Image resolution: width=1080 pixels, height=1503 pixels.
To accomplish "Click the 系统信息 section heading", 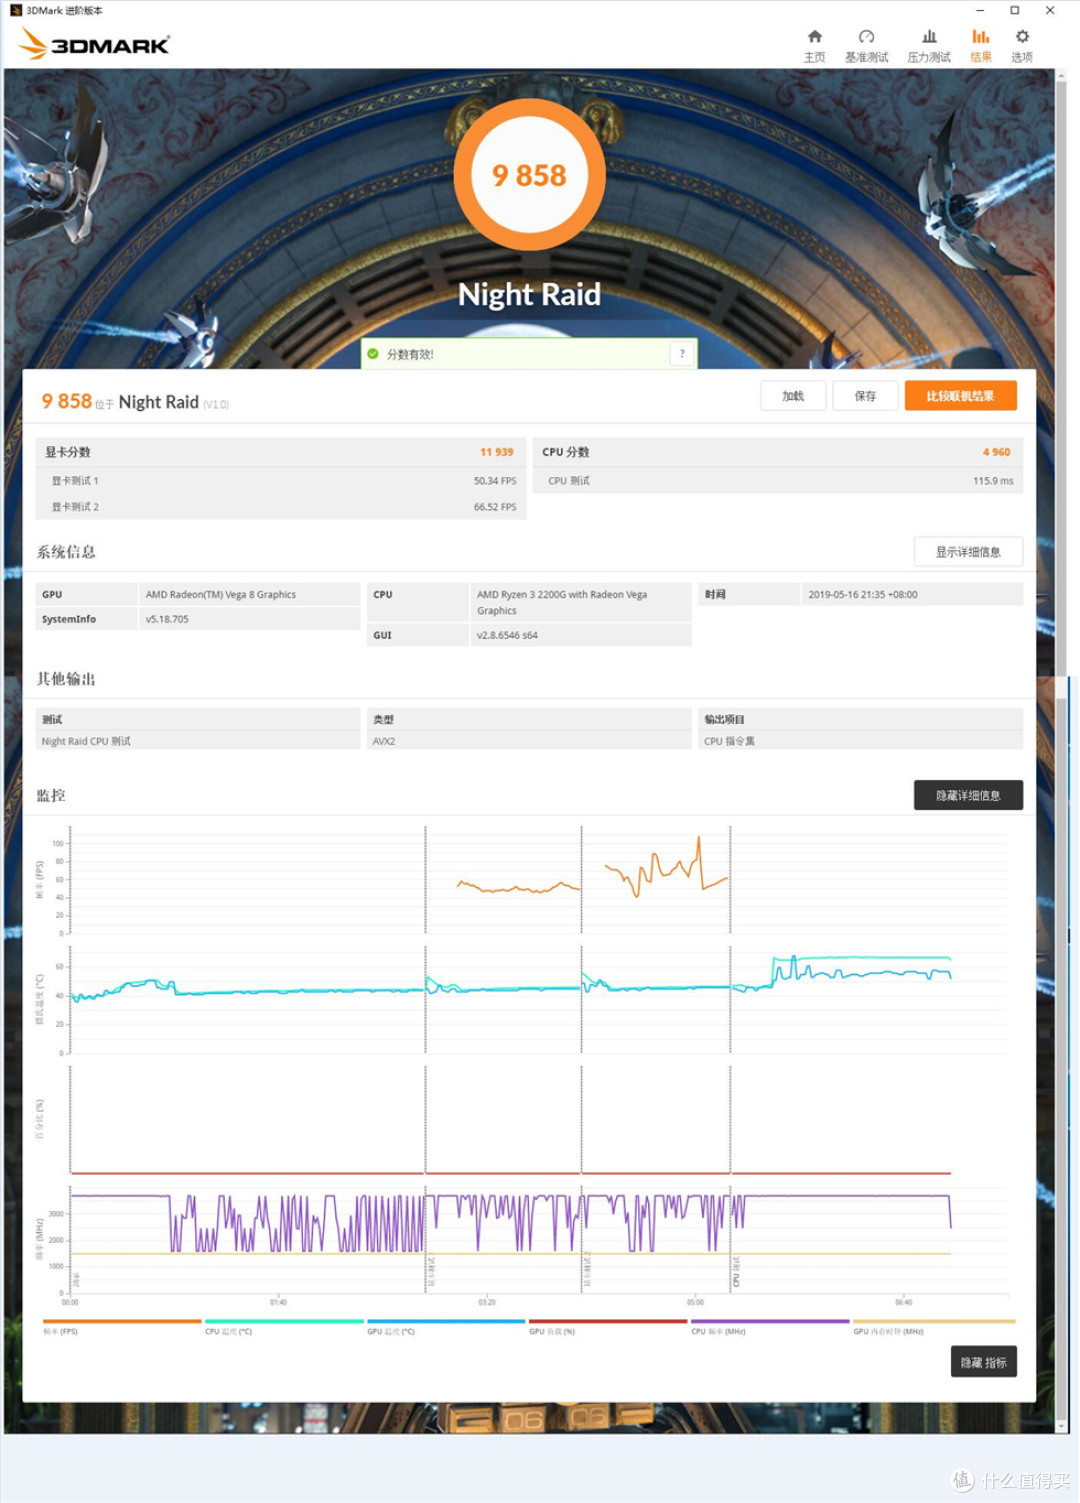I will pos(66,552).
